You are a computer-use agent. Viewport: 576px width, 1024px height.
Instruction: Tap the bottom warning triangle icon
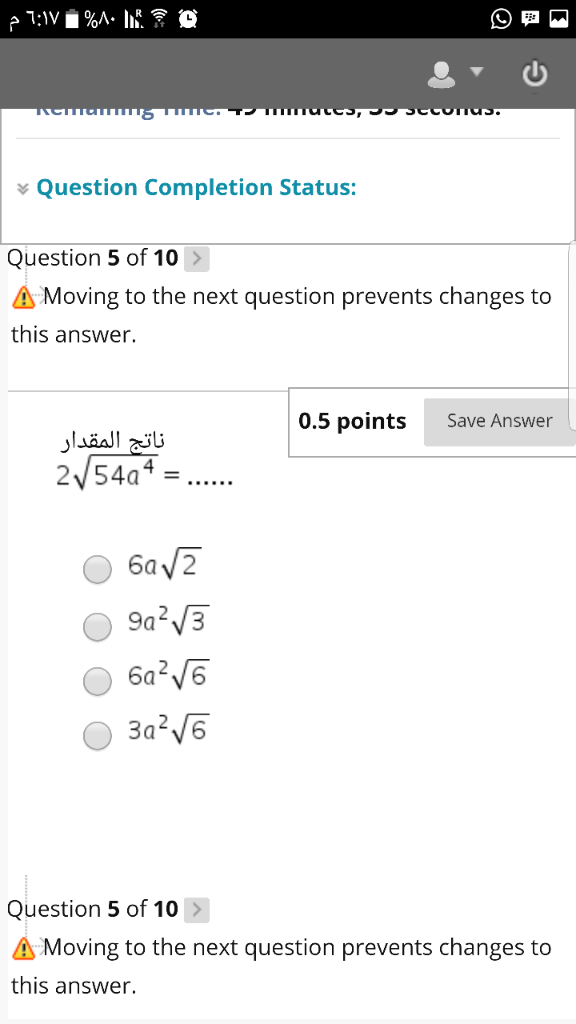(x=24, y=948)
